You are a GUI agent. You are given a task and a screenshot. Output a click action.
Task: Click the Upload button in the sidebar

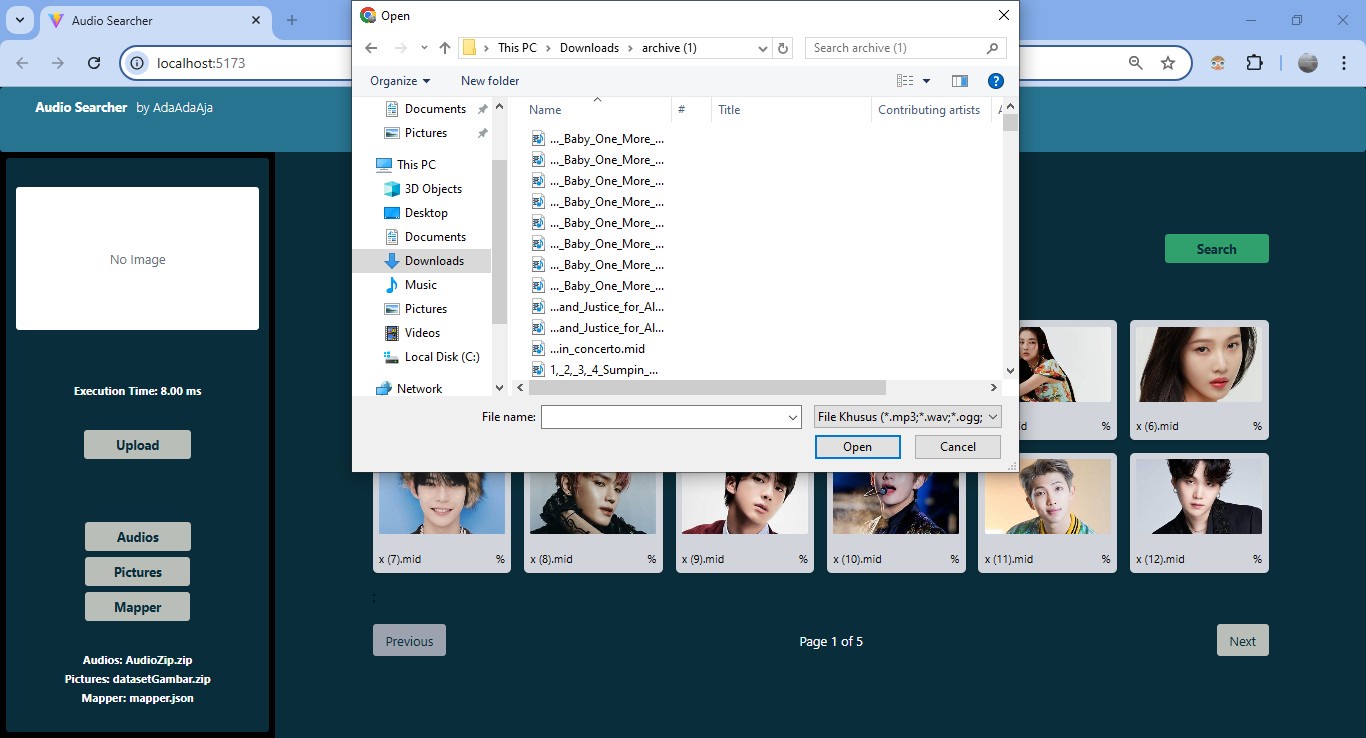pos(137,445)
